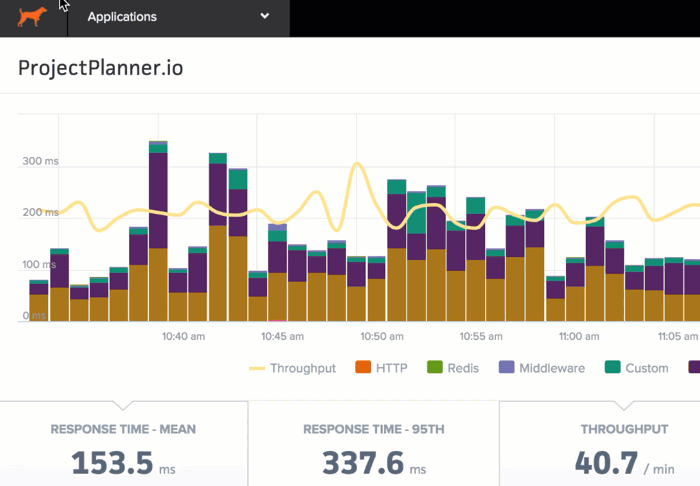Toggle the Throughput legend item
Image resolution: width=700 pixels, height=486 pixels.
(292, 368)
